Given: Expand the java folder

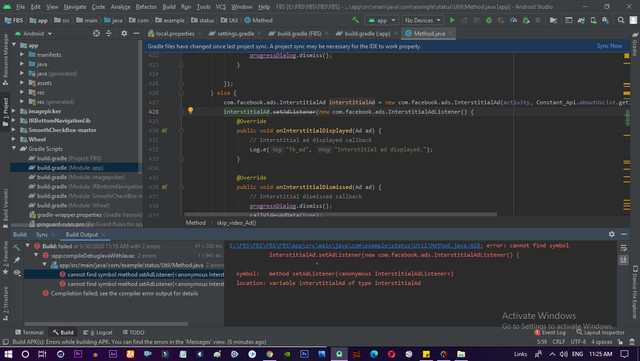Looking at the screenshot, I should 22,64.
